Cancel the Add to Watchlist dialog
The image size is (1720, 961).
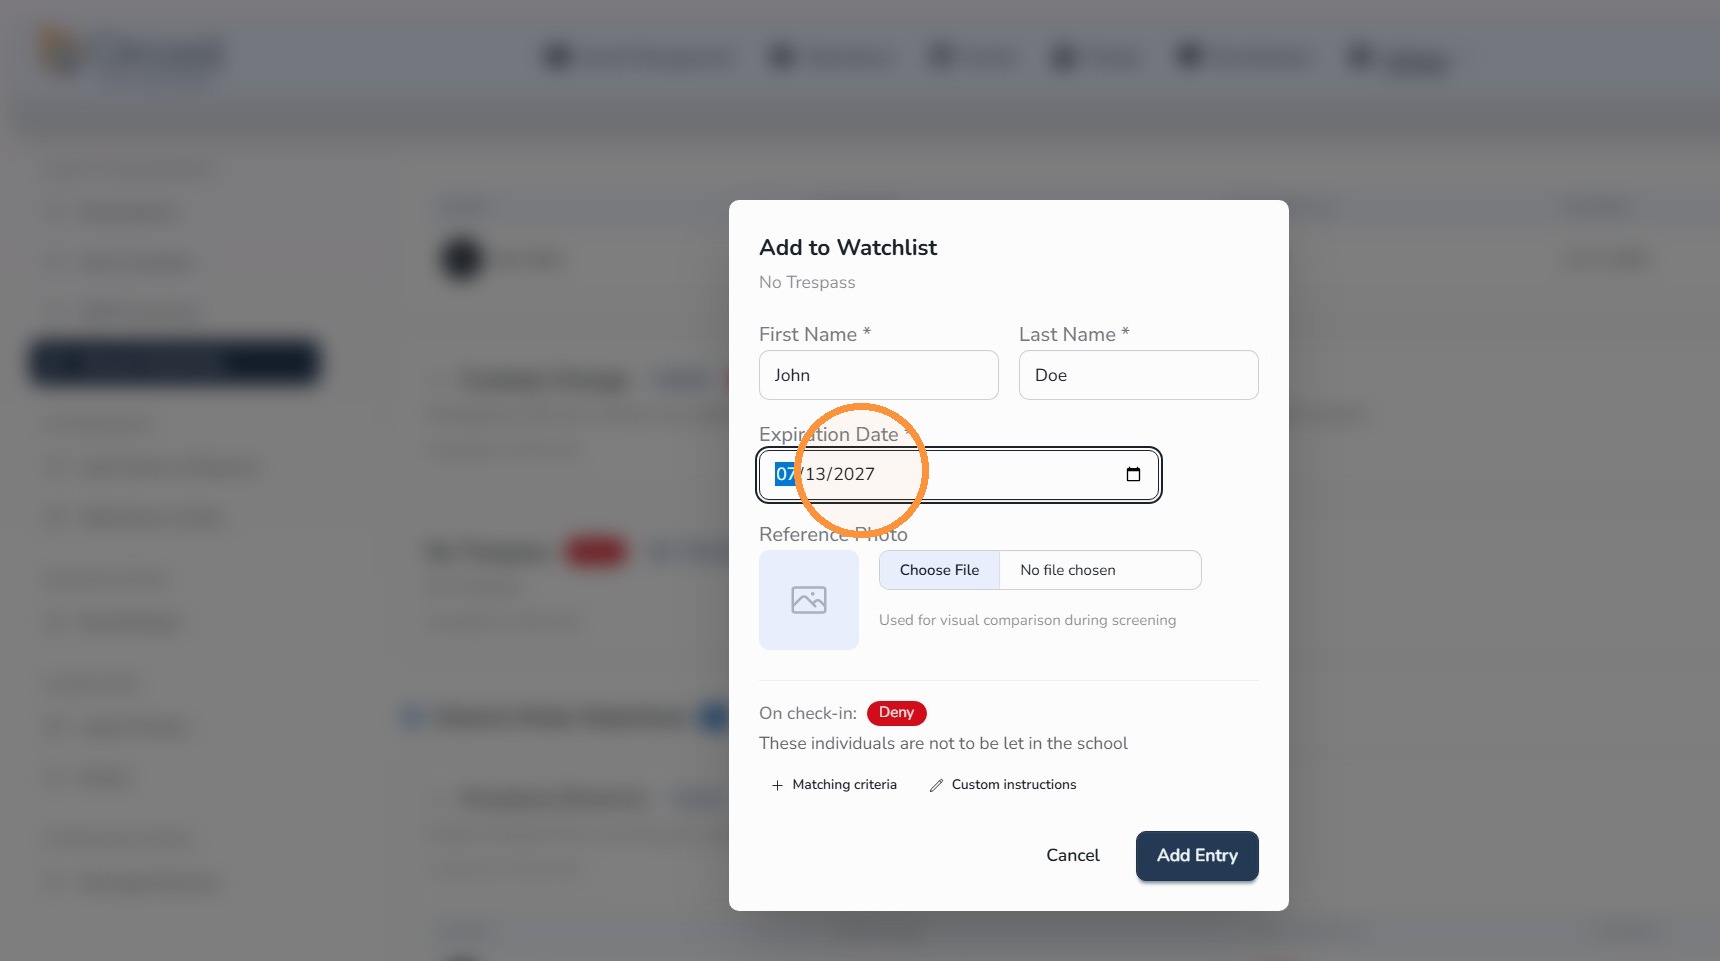(x=1073, y=855)
